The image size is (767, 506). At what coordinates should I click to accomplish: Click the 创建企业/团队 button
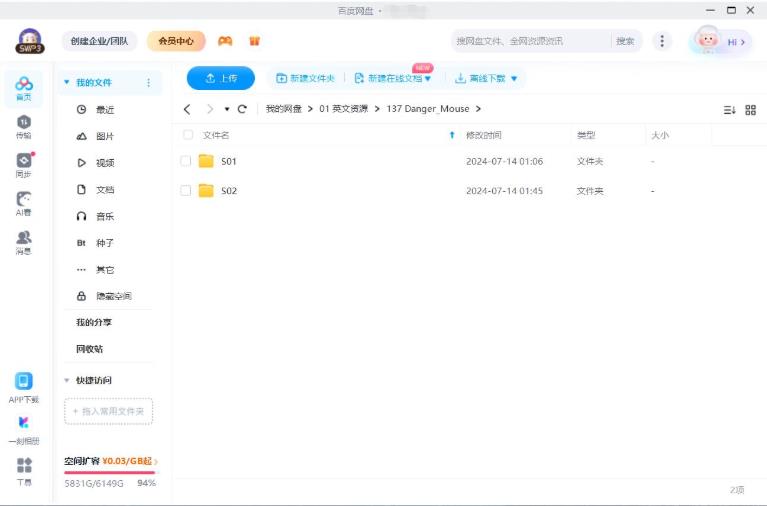point(99,41)
